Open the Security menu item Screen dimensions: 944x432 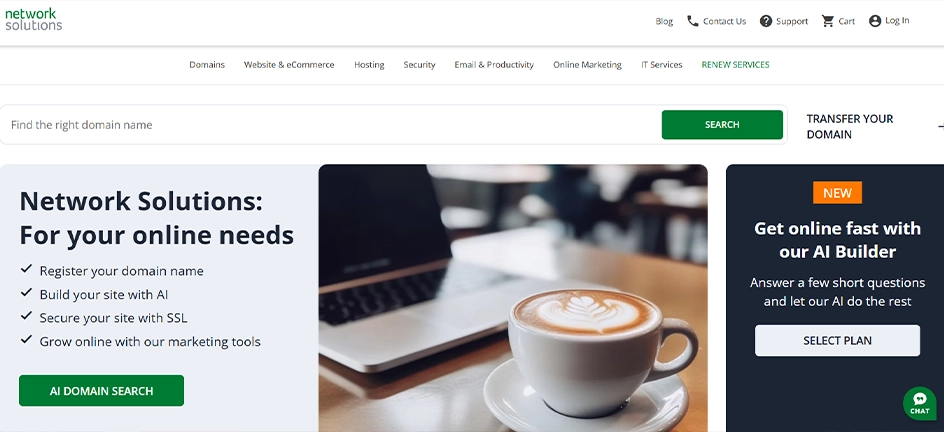point(419,65)
